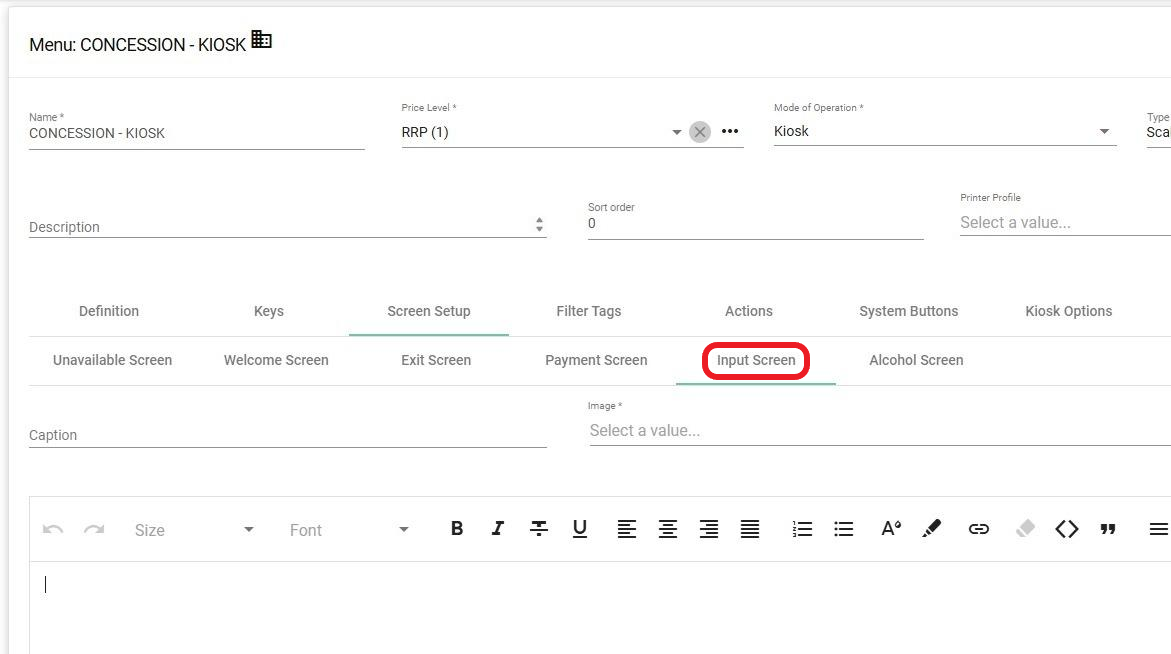Open the text color picker icon
Viewport: 1171px width, 654px height.
(x=889, y=529)
